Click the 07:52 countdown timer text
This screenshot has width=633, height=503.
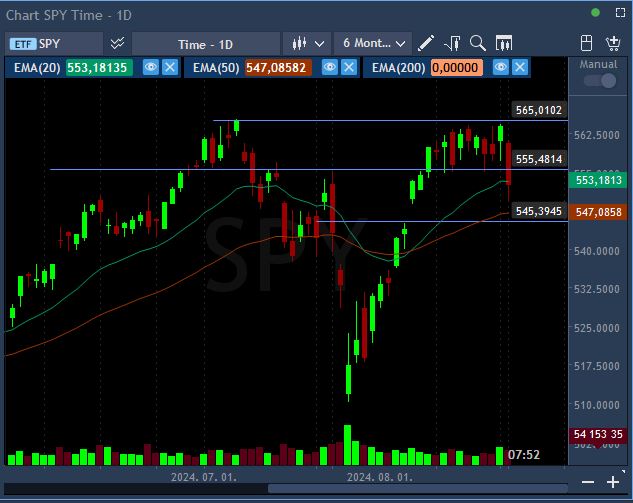524,455
